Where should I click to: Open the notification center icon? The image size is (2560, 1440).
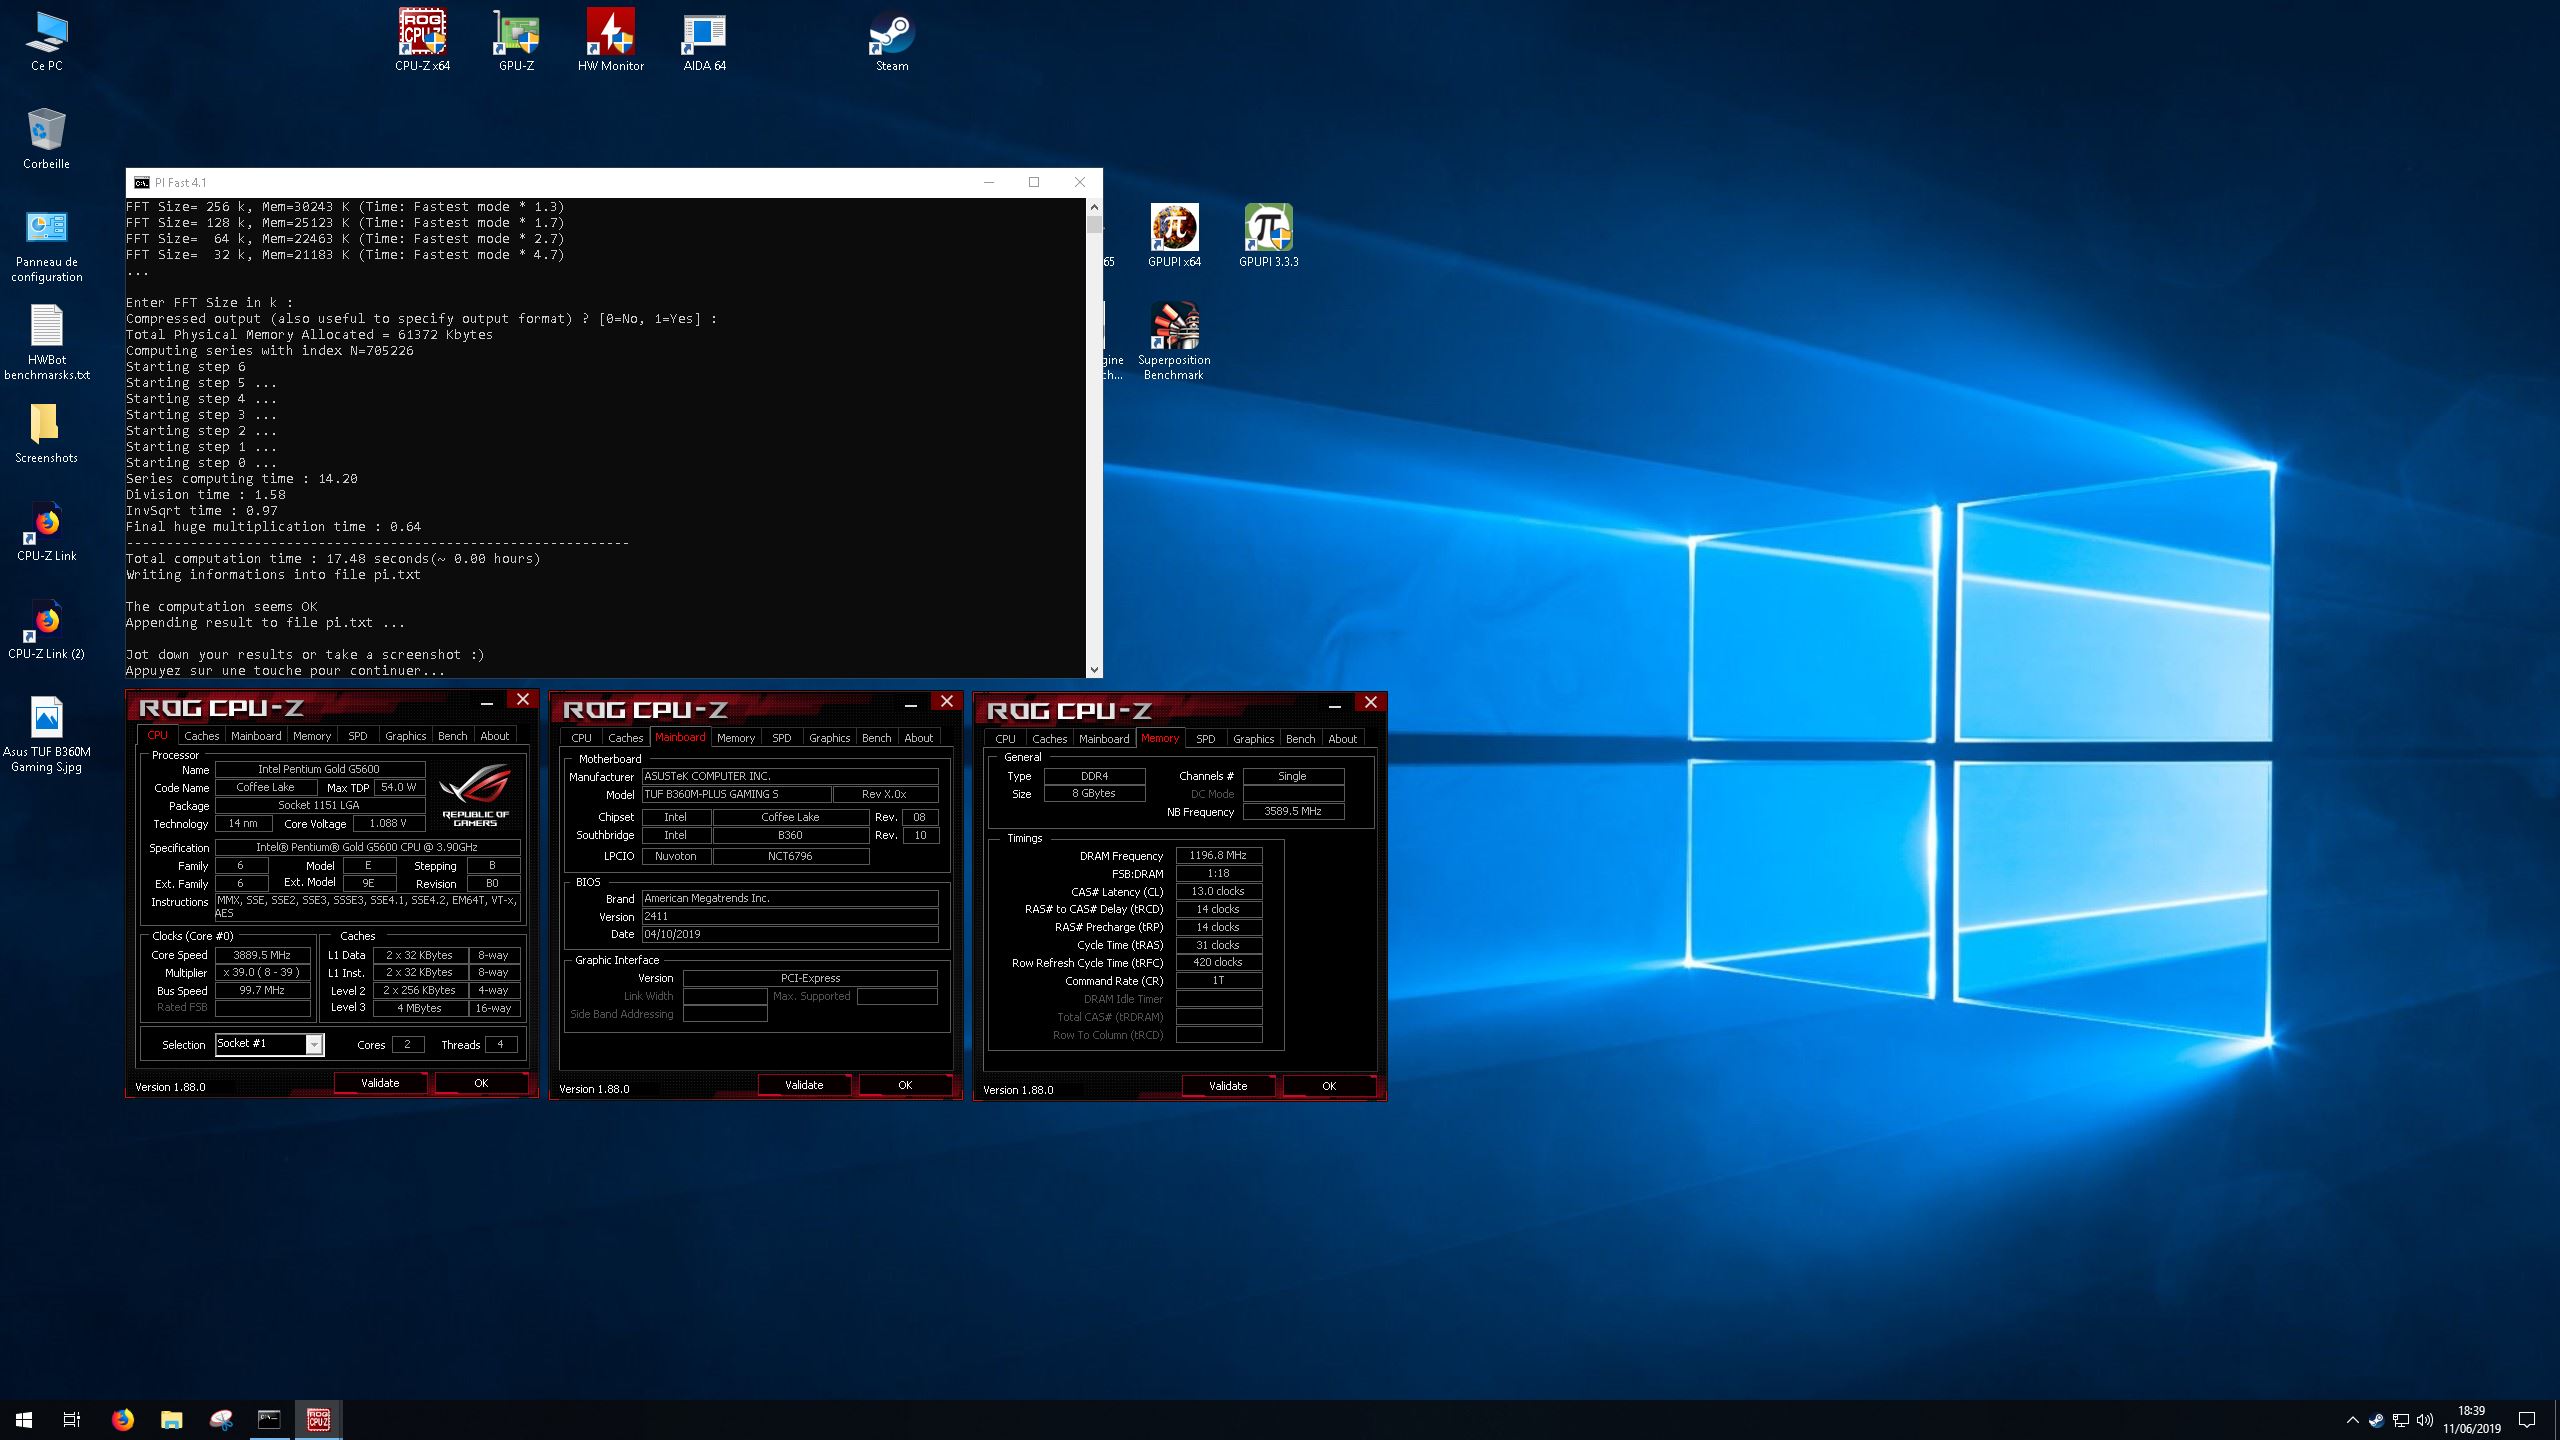tap(2527, 1420)
